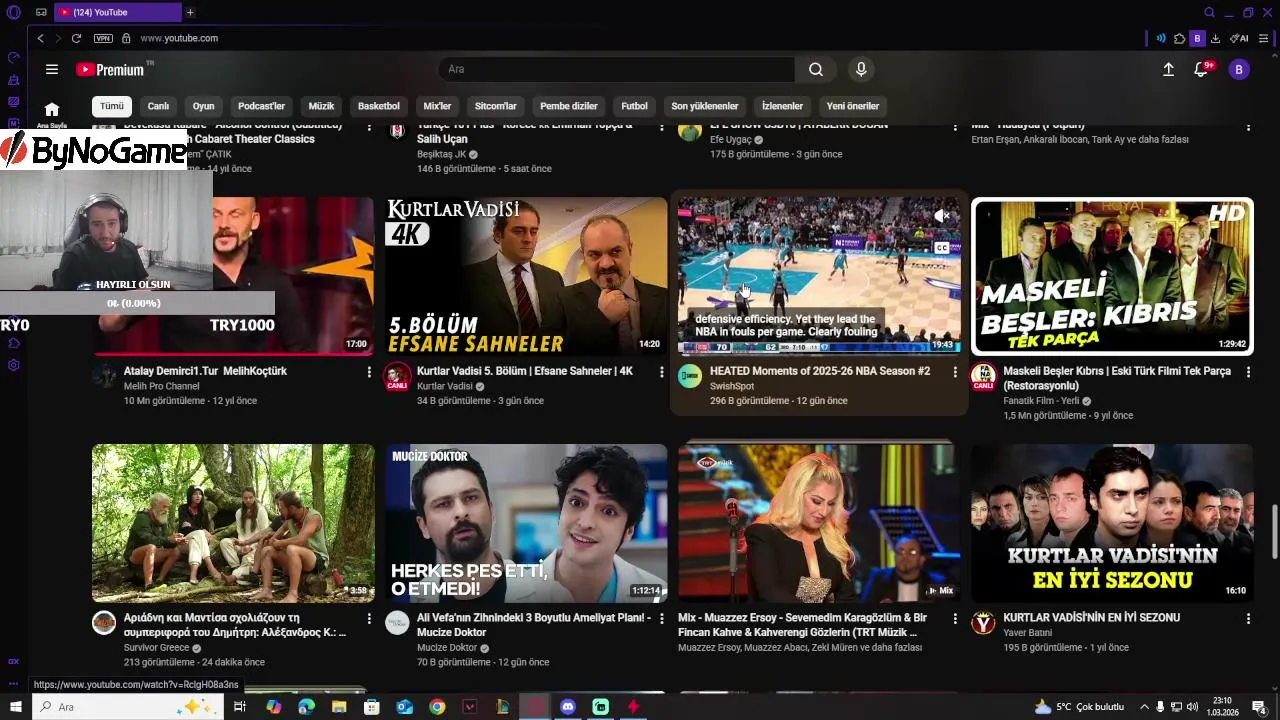Click the site padlock icon
Viewport: 1280px width, 720px height.
(126, 38)
